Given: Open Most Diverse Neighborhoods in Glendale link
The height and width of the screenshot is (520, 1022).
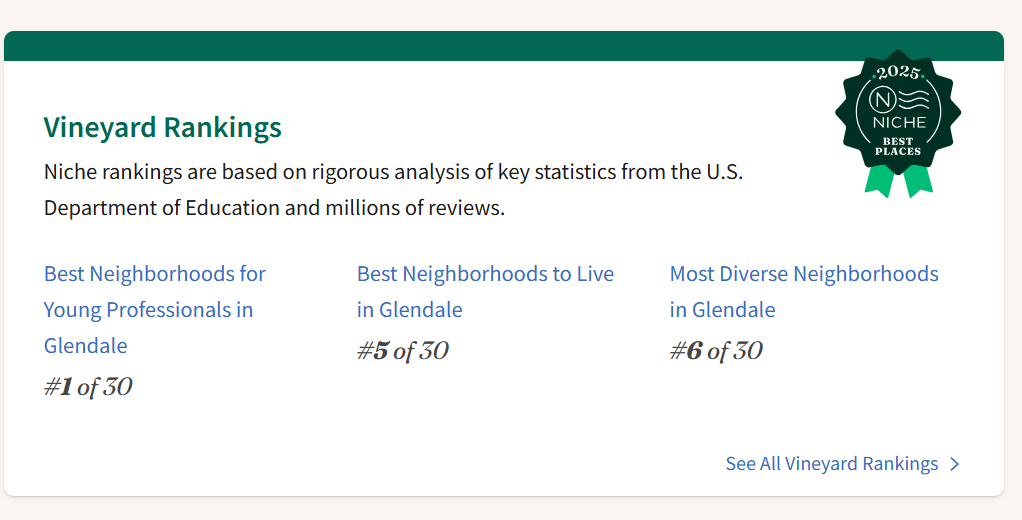Looking at the screenshot, I should pos(804,291).
